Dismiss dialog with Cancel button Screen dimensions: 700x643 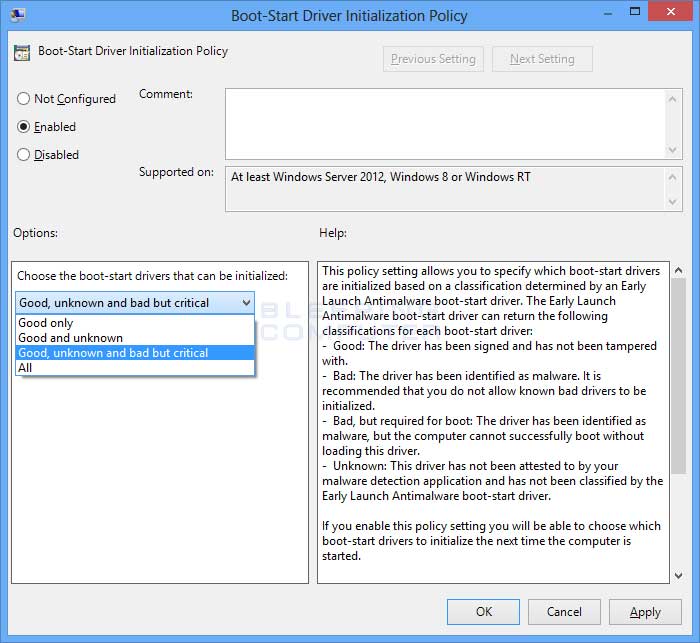pyautogui.click(x=564, y=612)
